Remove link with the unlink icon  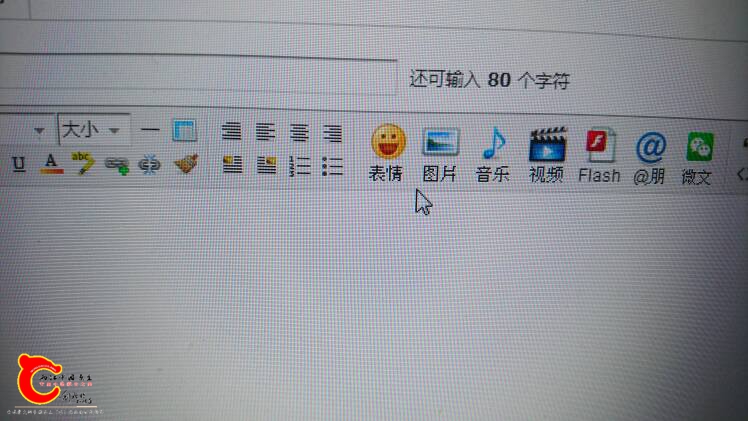[x=149, y=165]
